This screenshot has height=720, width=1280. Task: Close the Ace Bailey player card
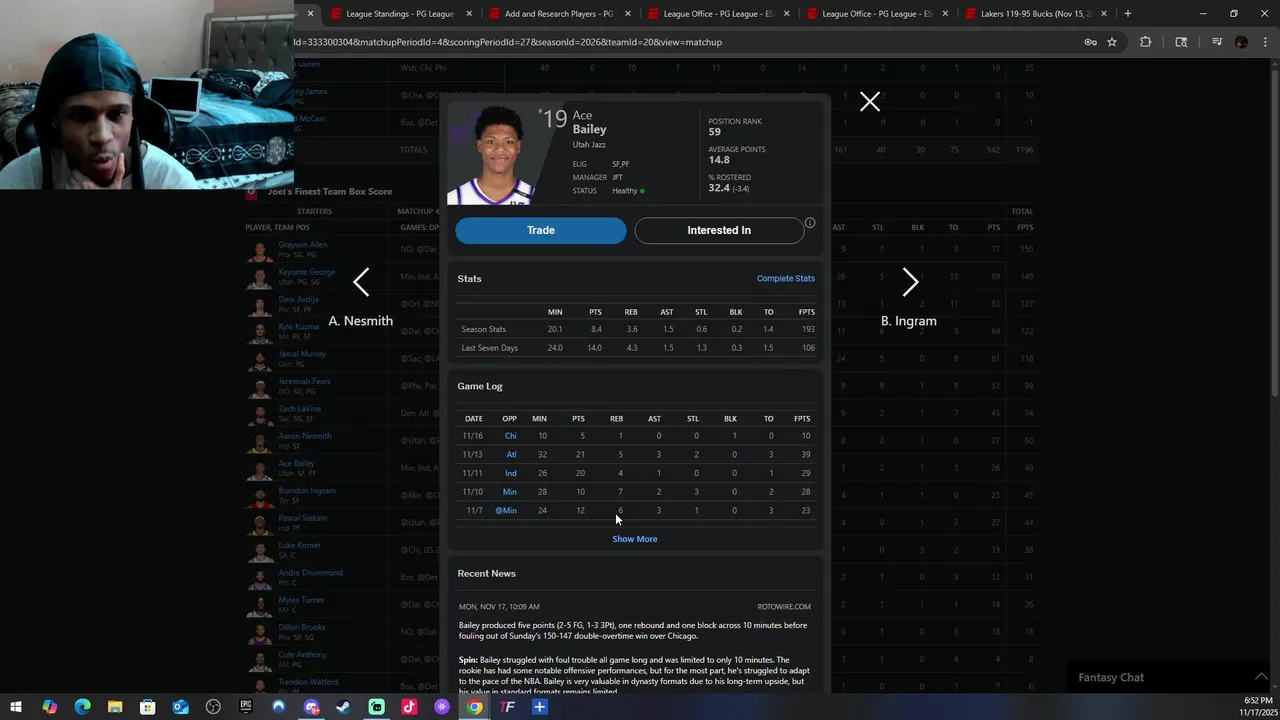pyautogui.click(x=870, y=101)
